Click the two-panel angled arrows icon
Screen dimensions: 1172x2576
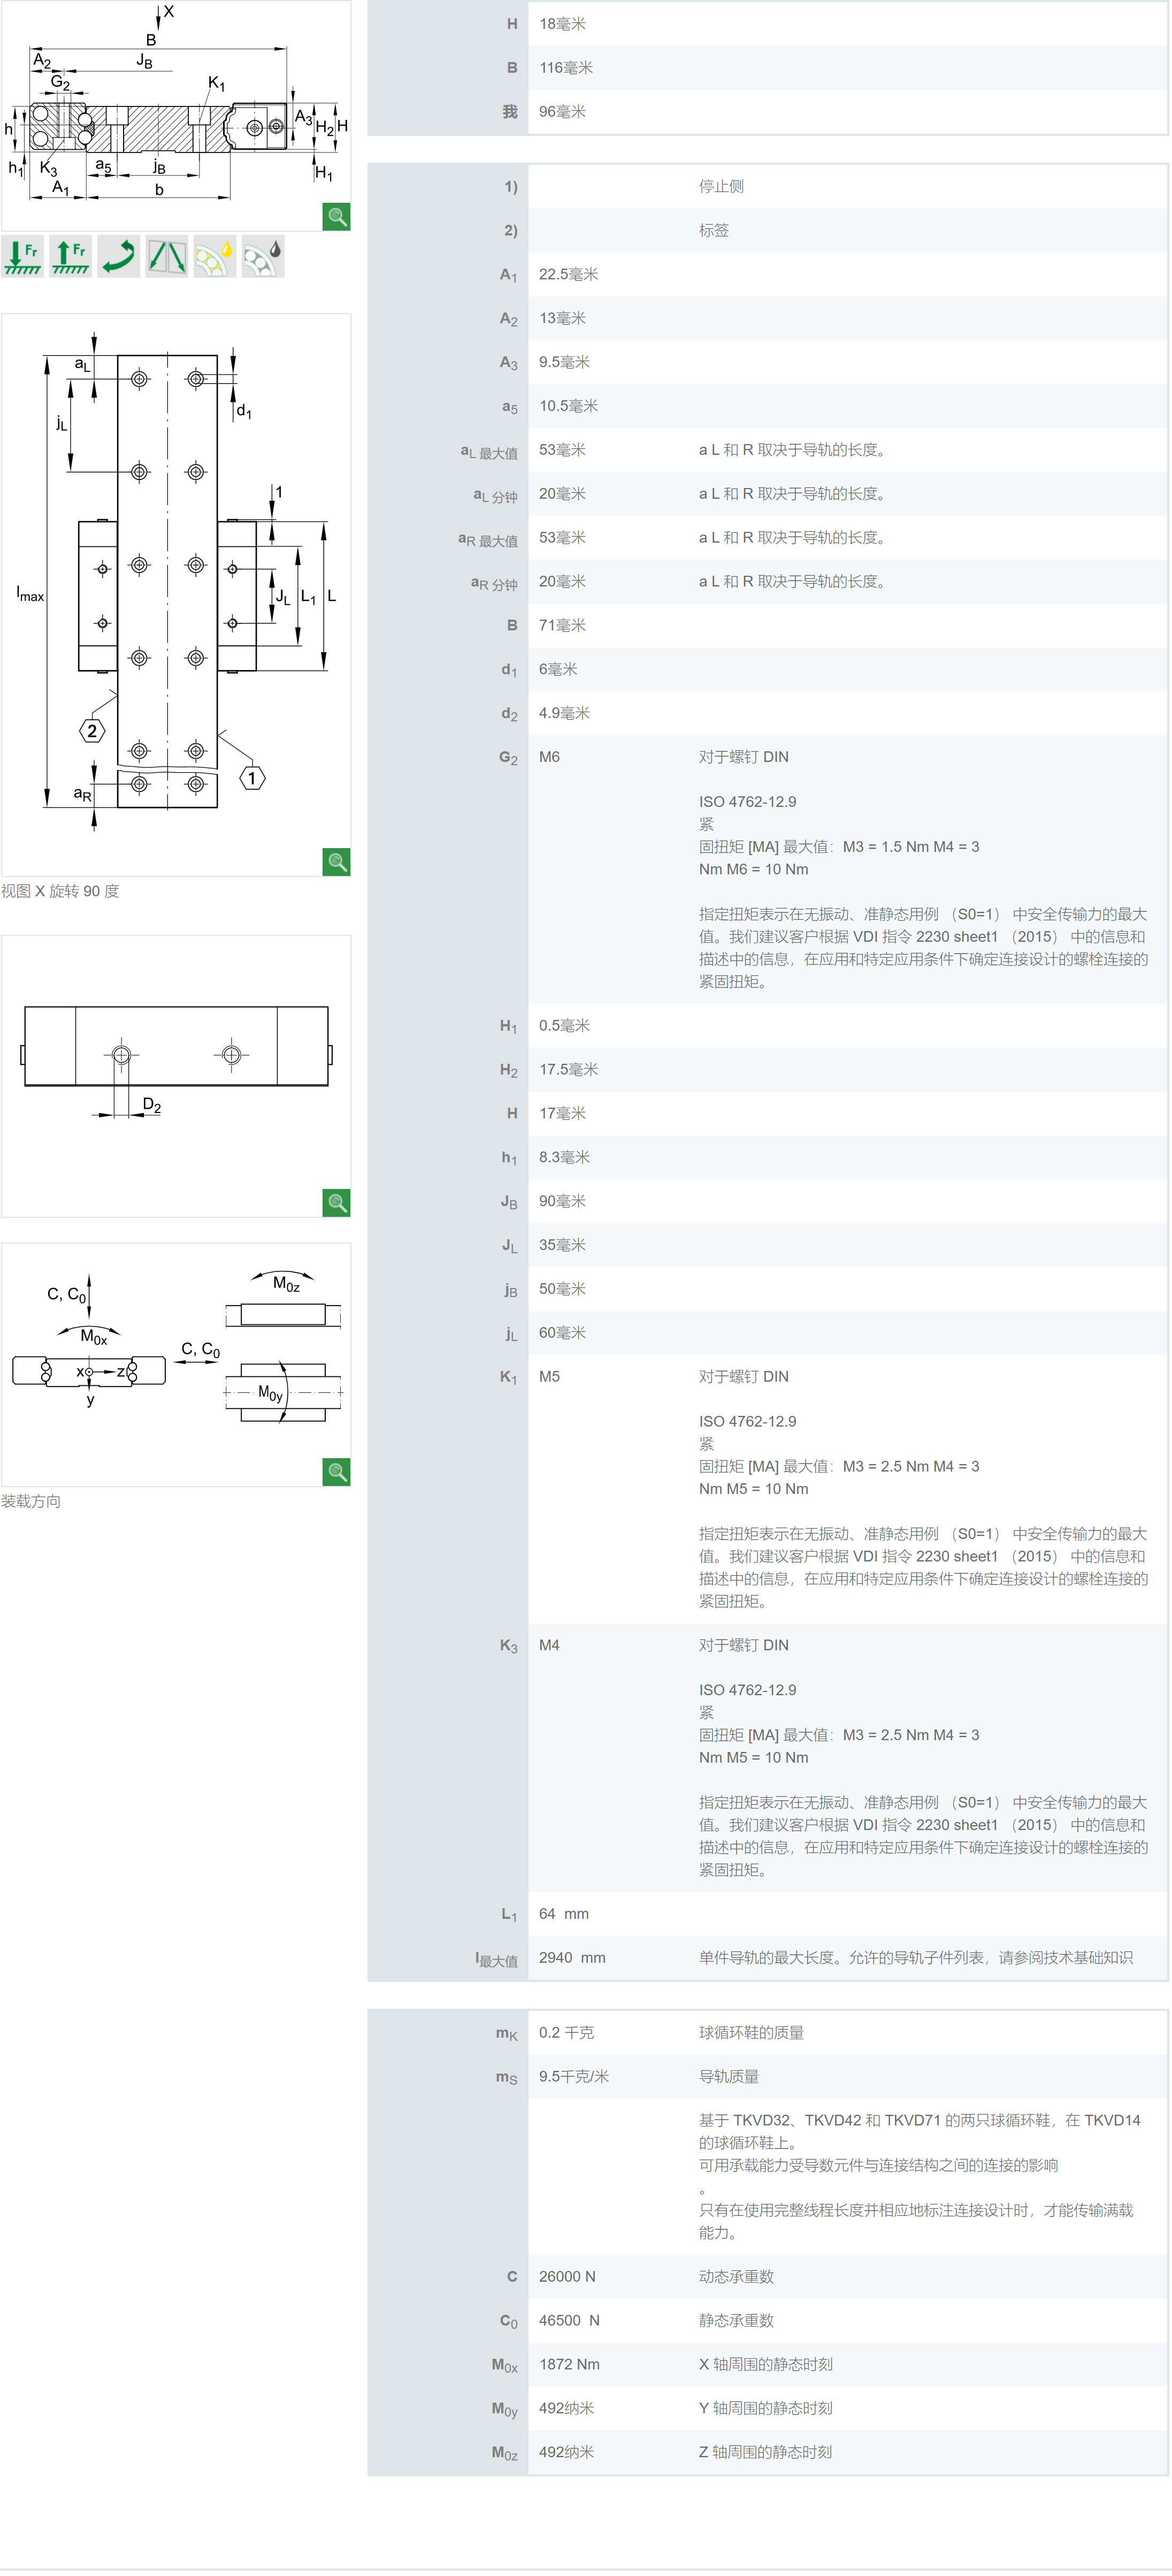coord(166,257)
